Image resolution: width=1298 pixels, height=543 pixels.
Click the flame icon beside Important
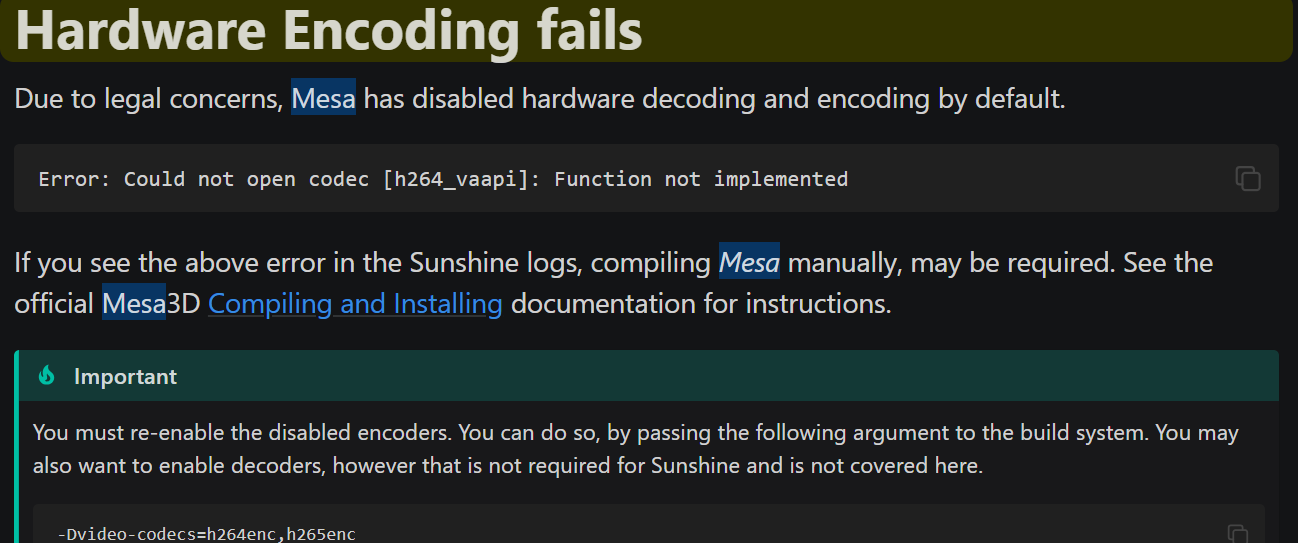(x=47, y=376)
